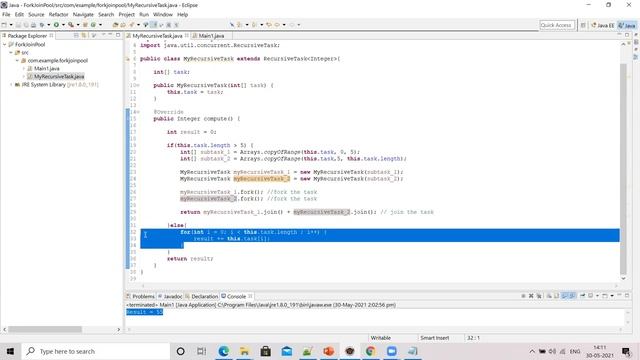The height and width of the screenshot is (360, 640).
Task: Expand the JRE System Library node
Action: tap(11, 84)
